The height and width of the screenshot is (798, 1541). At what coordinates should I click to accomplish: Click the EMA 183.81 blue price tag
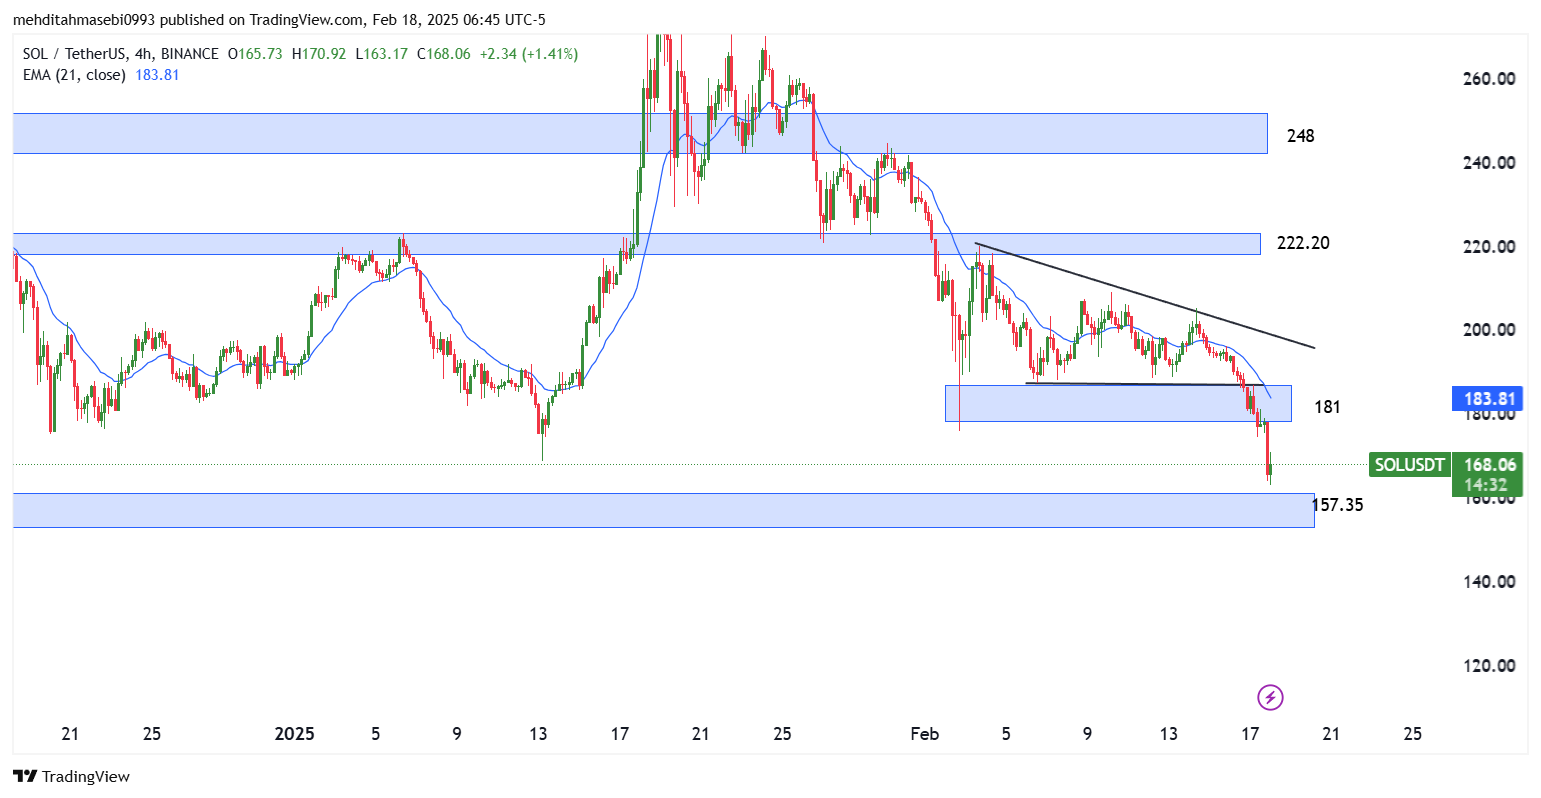pos(1486,400)
